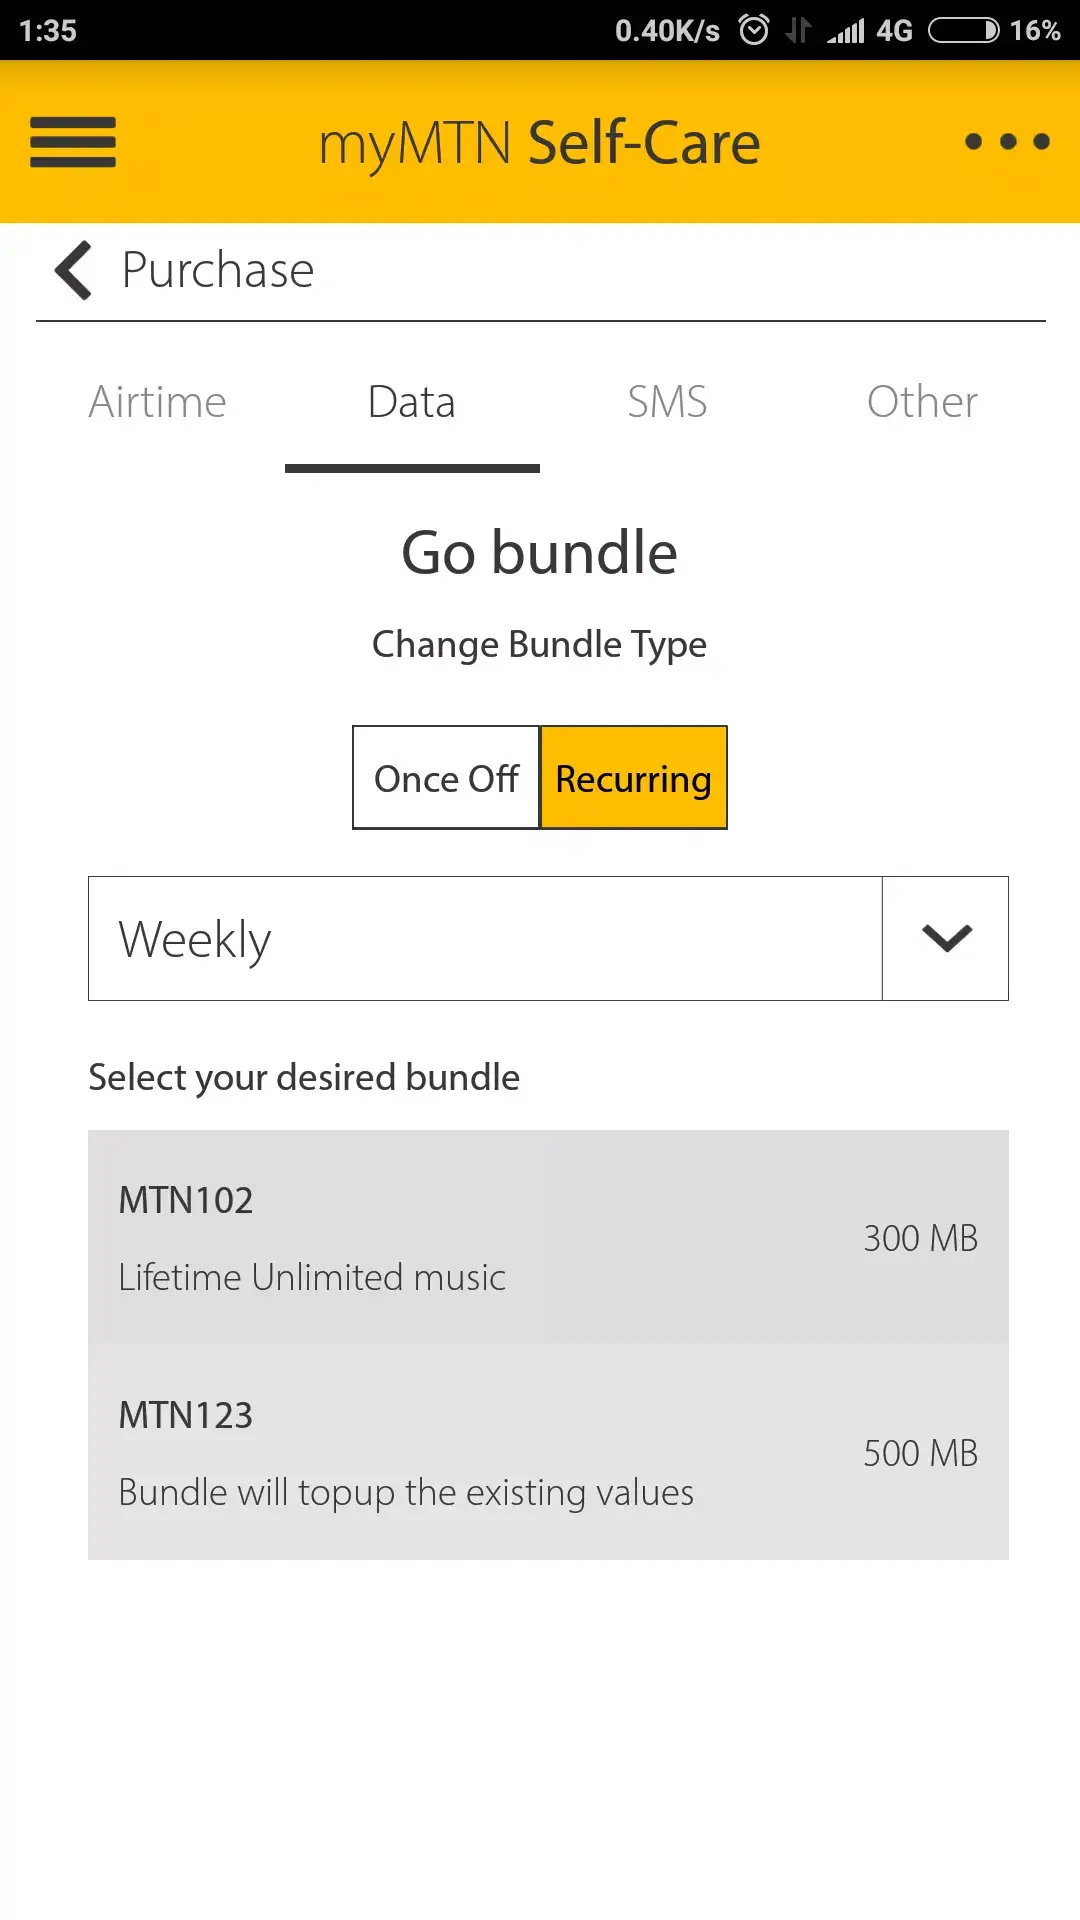Tap the Go bundle heading

click(x=540, y=552)
